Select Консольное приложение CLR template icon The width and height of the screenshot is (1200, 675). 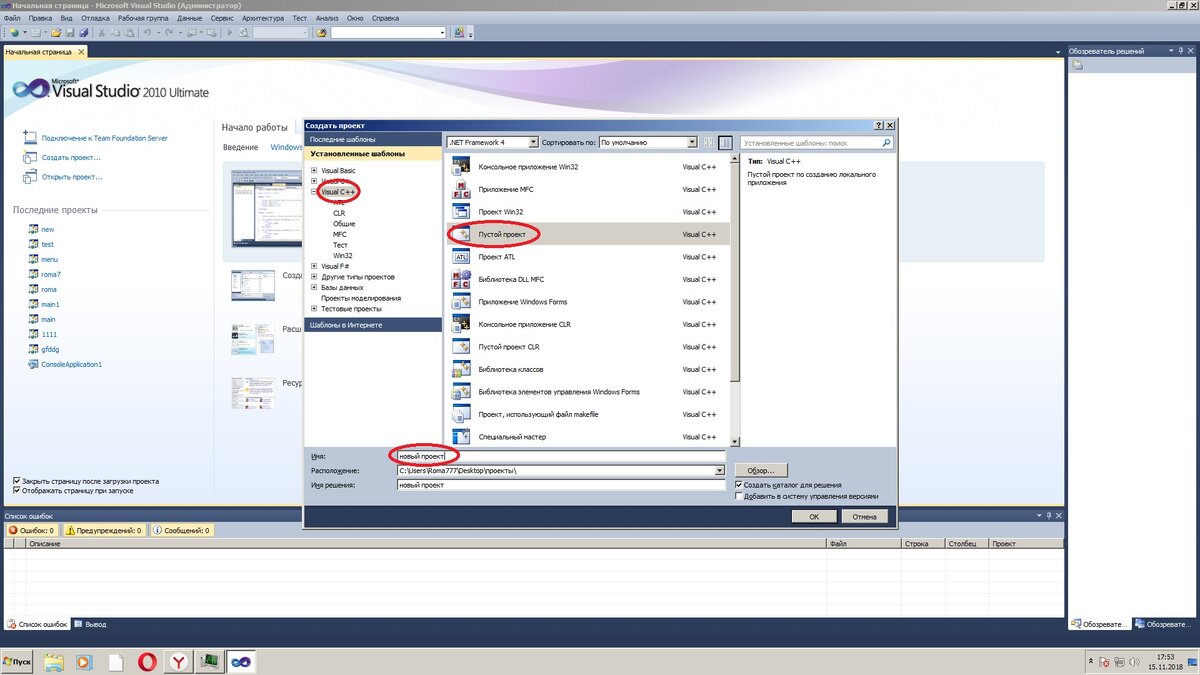[461, 324]
